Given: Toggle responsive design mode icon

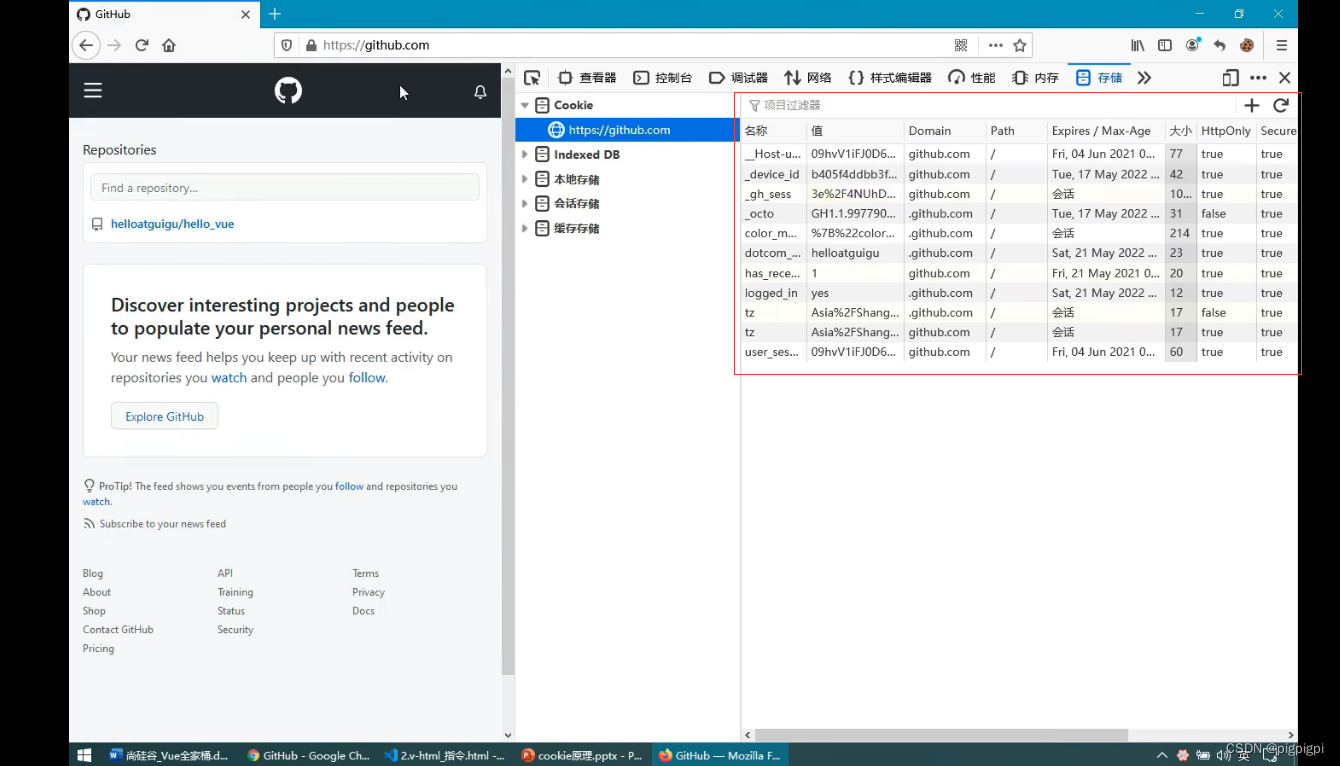Looking at the screenshot, I should [1231, 77].
